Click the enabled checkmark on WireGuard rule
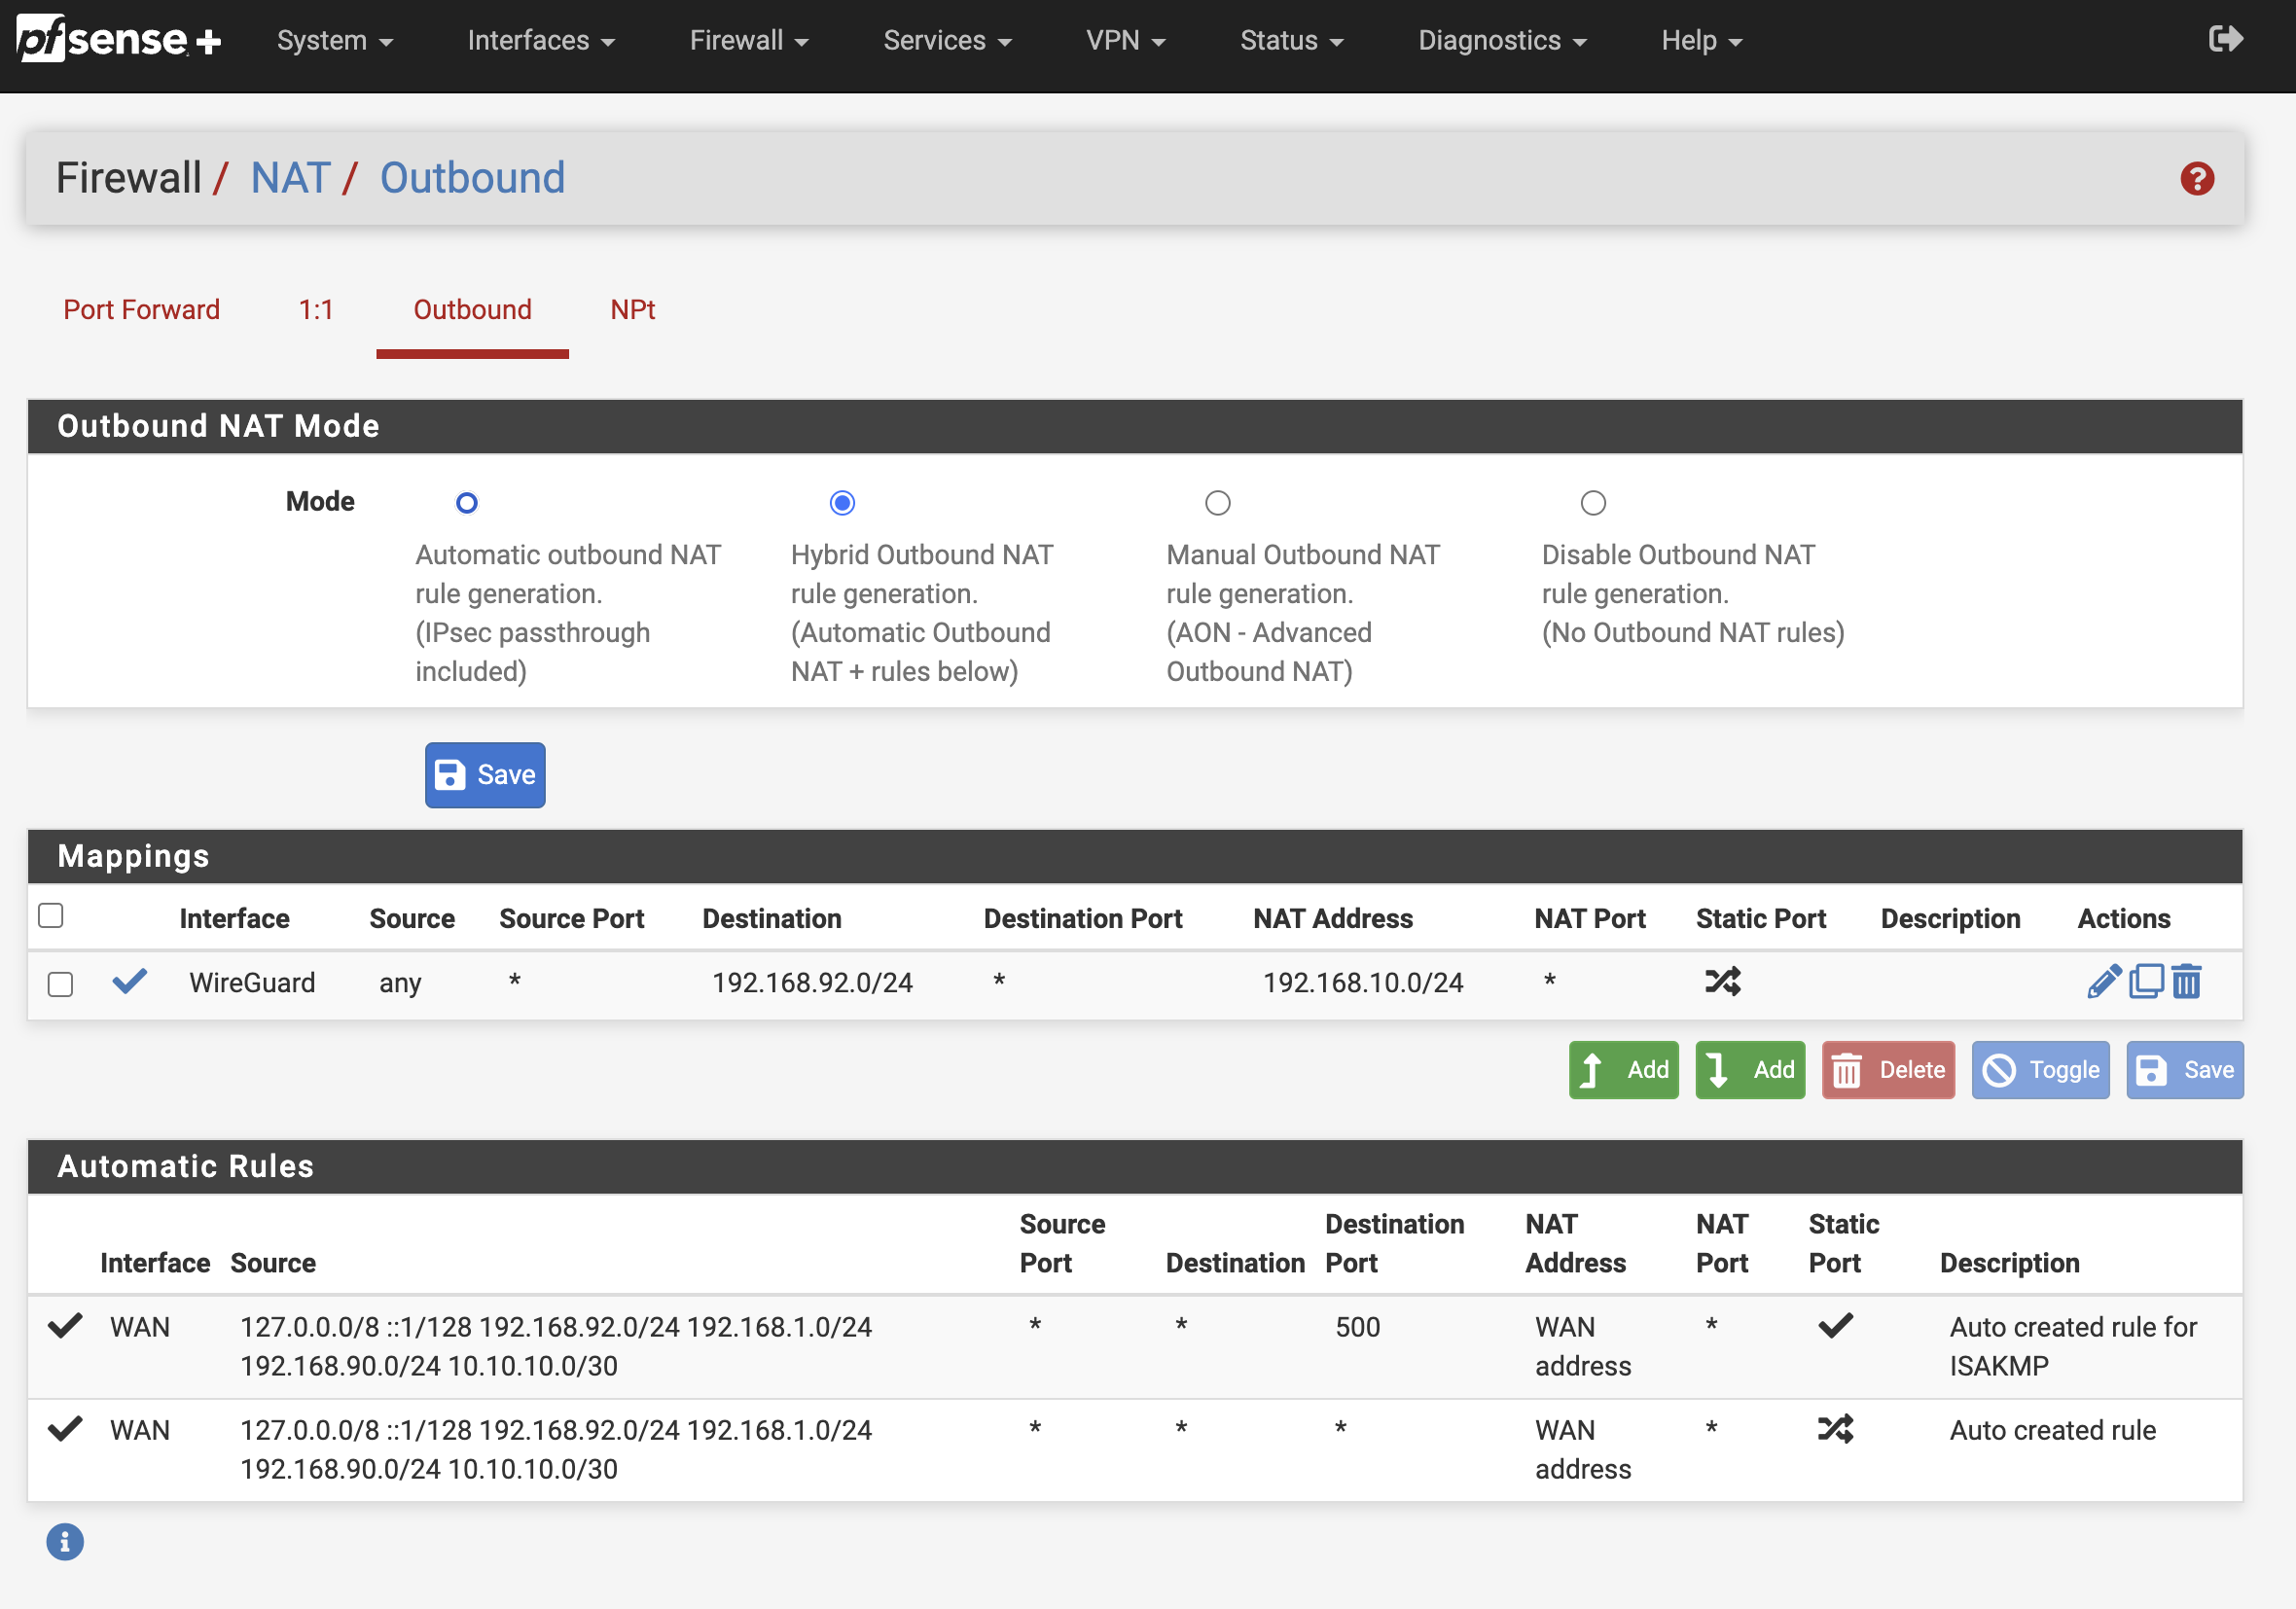 129,981
